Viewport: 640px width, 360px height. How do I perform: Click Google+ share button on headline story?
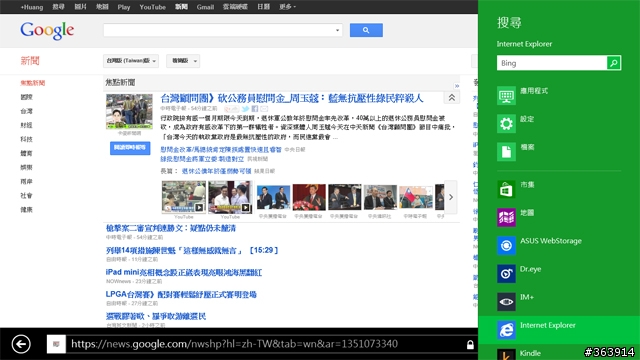click(x=231, y=109)
